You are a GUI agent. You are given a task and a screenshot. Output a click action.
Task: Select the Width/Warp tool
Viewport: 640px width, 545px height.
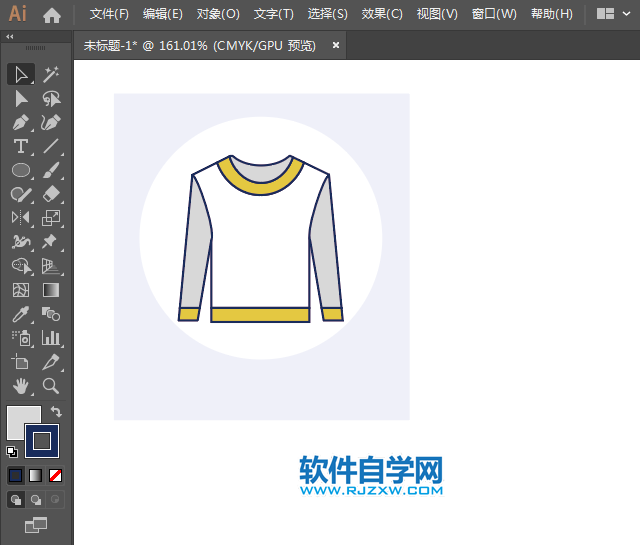pyautogui.click(x=21, y=242)
